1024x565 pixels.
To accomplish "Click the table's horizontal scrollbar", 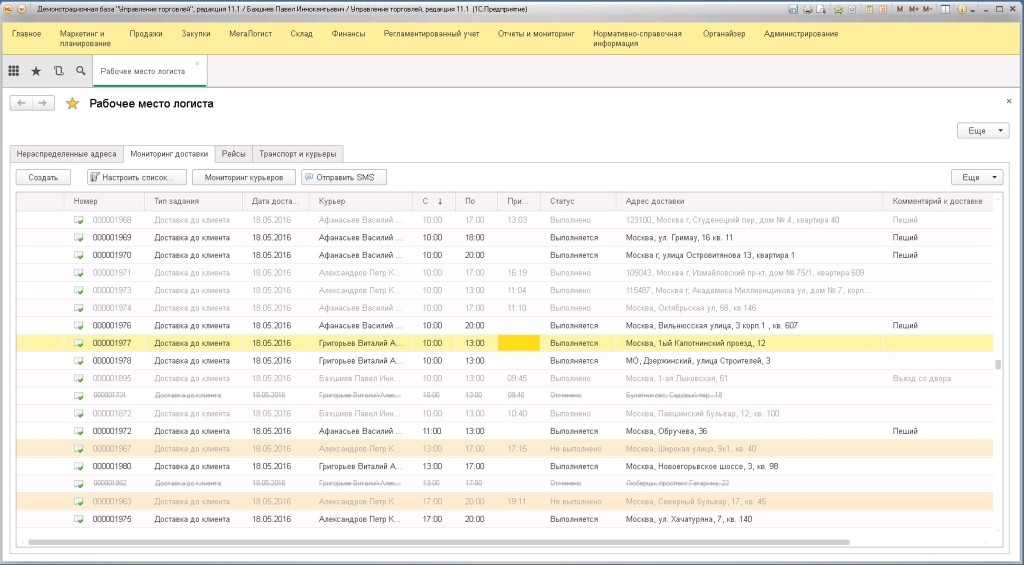I will point(439,542).
